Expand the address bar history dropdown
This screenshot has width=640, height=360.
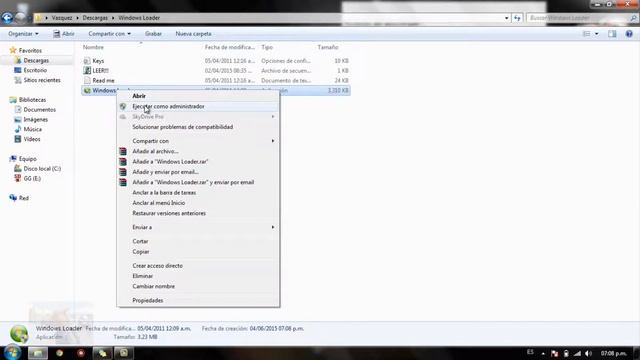(x=507, y=18)
